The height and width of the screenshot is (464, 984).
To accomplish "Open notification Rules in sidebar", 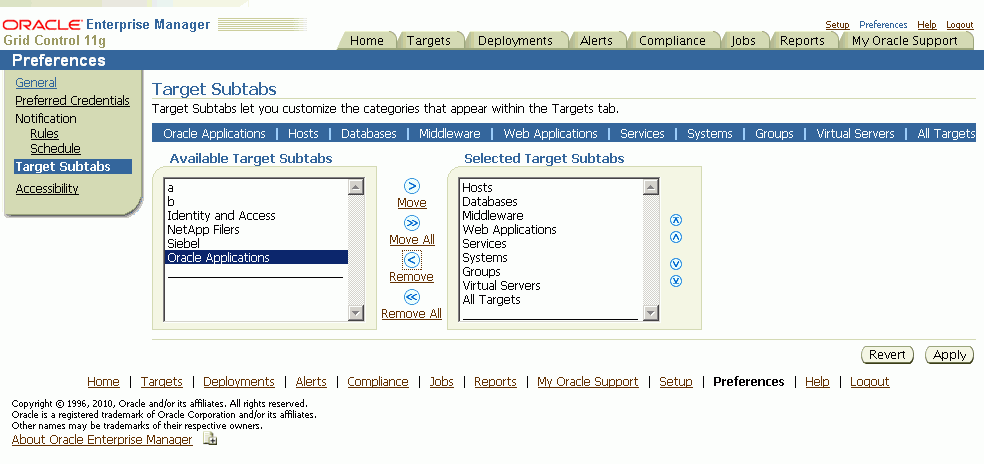I will click(x=44, y=134).
